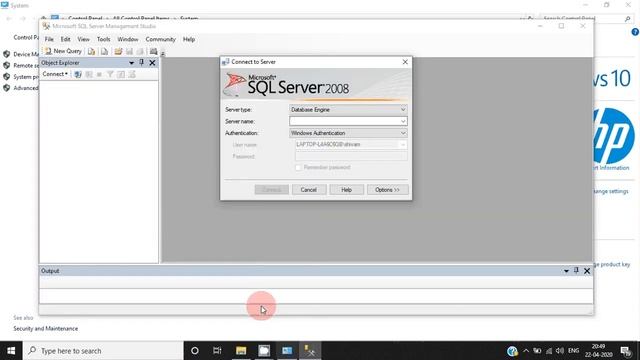Image resolution: width=640 pixels, height=360 pixels.
Task: Click the volume speaker icon in the tray
Action: coord(560,351)
